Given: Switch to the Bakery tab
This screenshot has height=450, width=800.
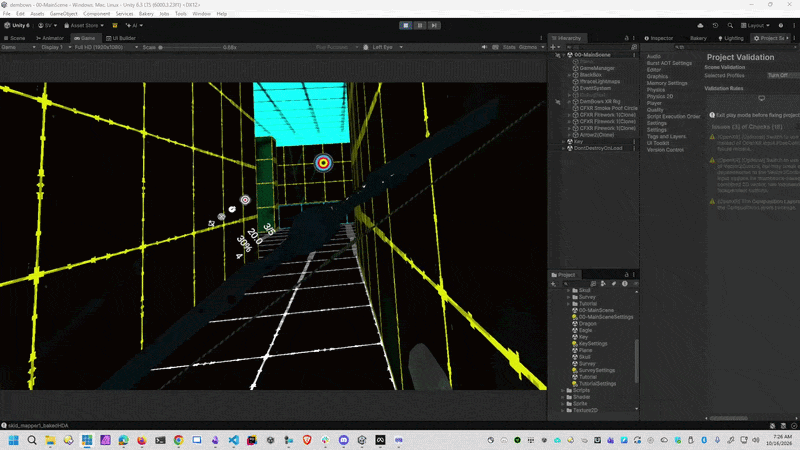Looking at the screenshot, I should point(698,38).
